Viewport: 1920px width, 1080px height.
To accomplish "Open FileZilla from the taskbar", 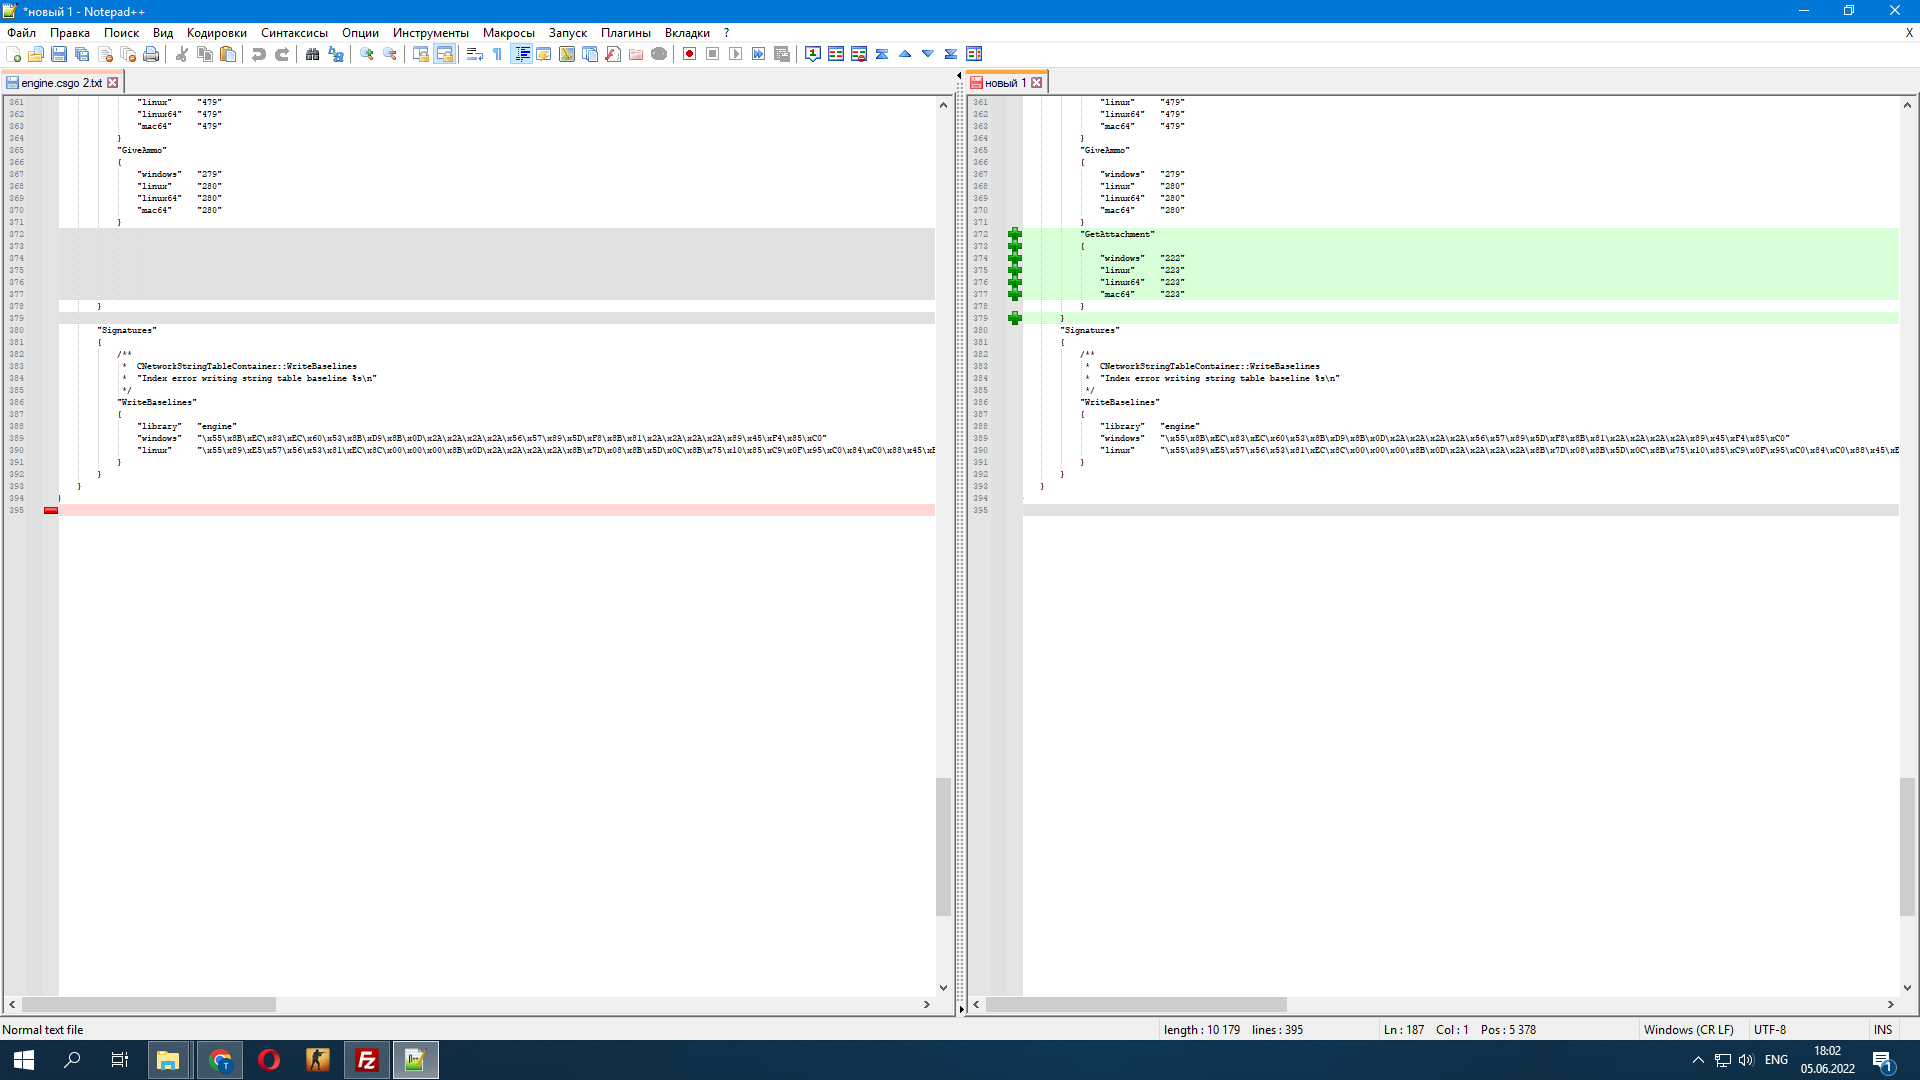I will [x=366, y=1059].
